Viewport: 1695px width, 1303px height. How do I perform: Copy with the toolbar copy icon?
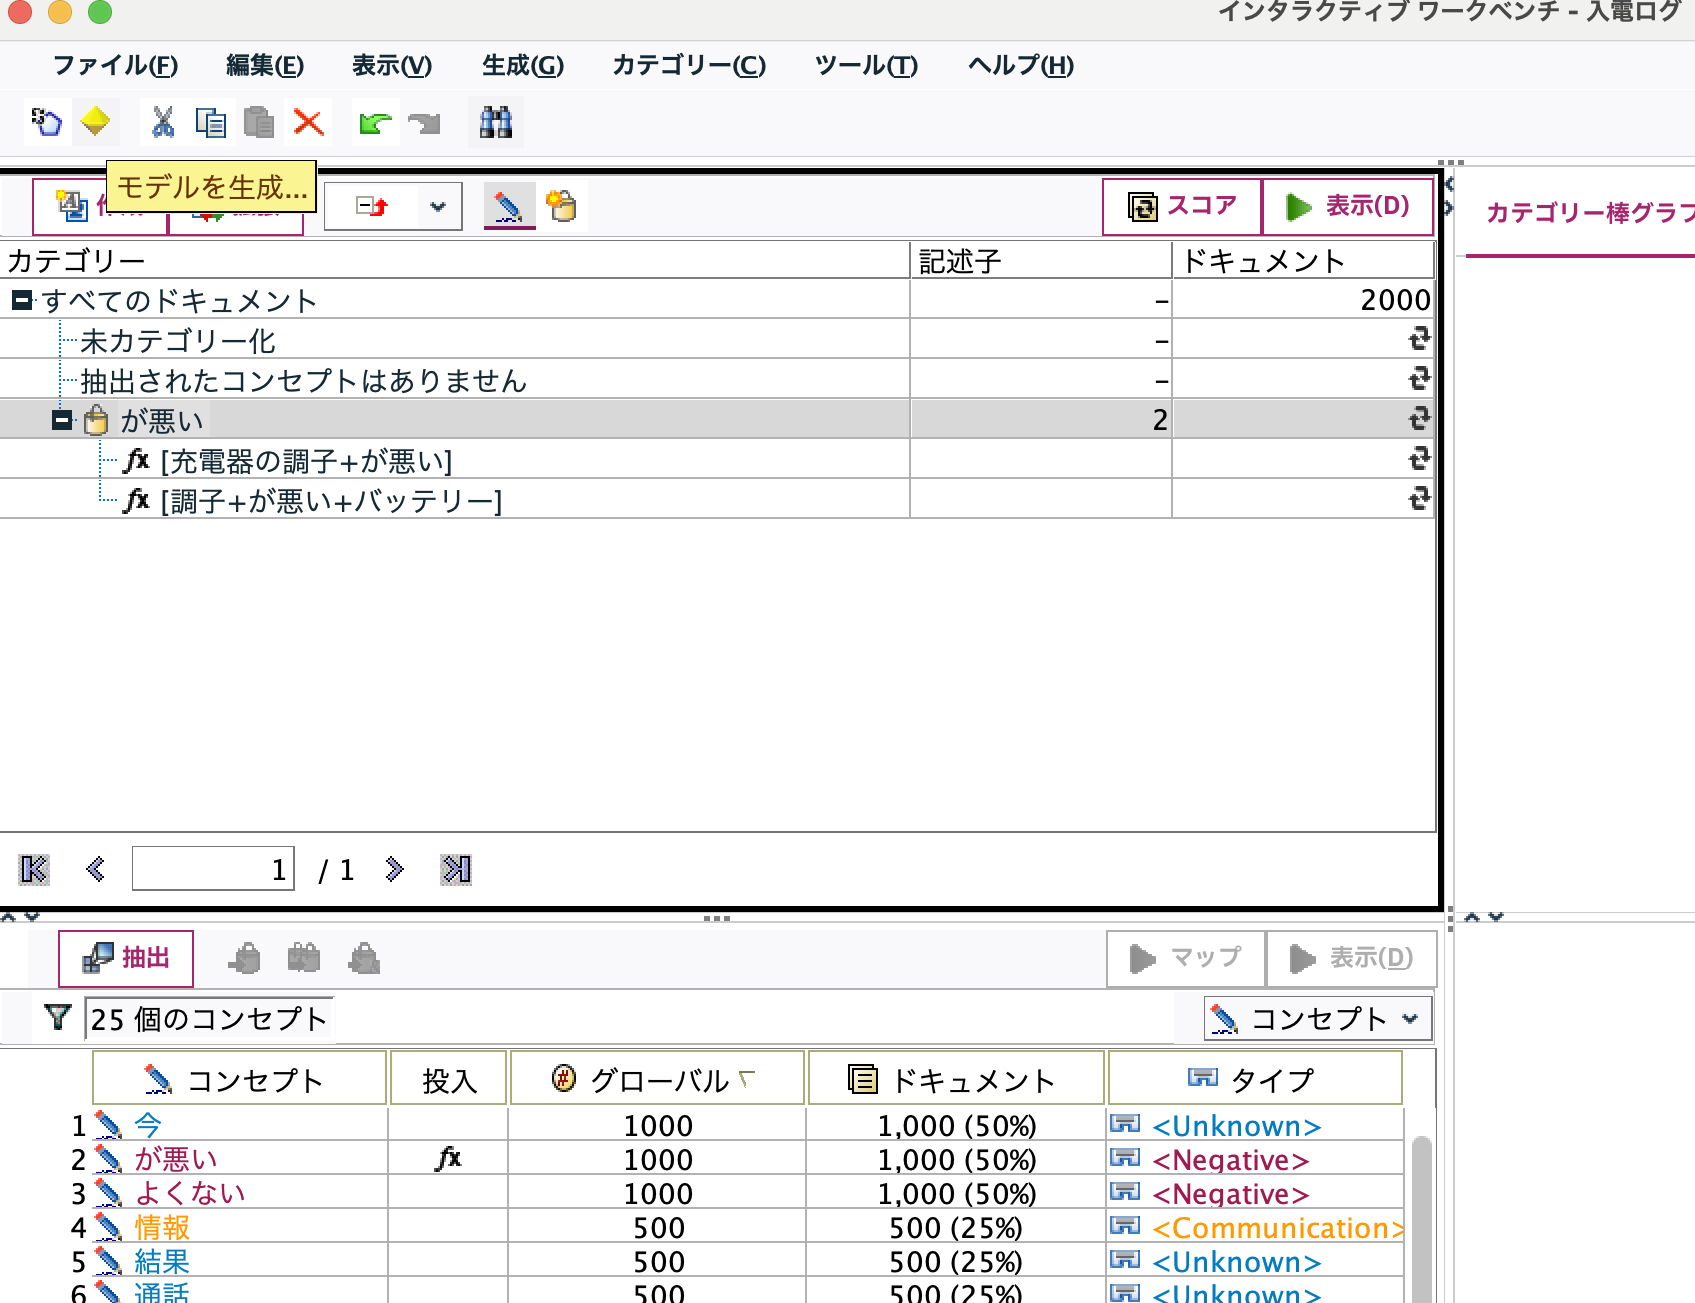pyautogui.click(x=210, y=121)
